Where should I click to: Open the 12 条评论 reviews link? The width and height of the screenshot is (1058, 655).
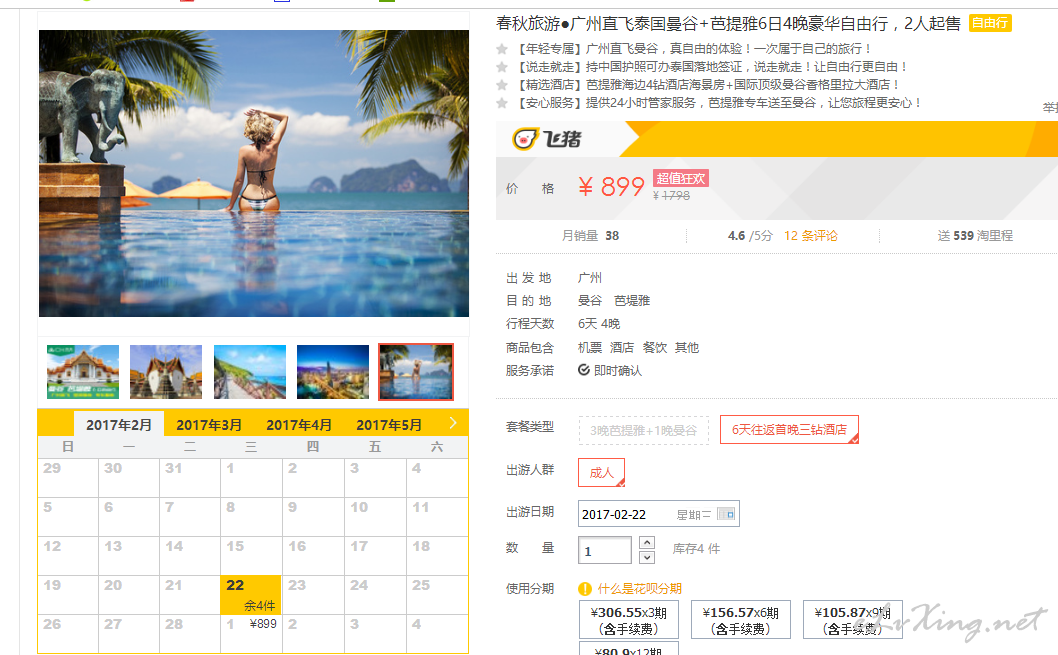pos(810,235)
